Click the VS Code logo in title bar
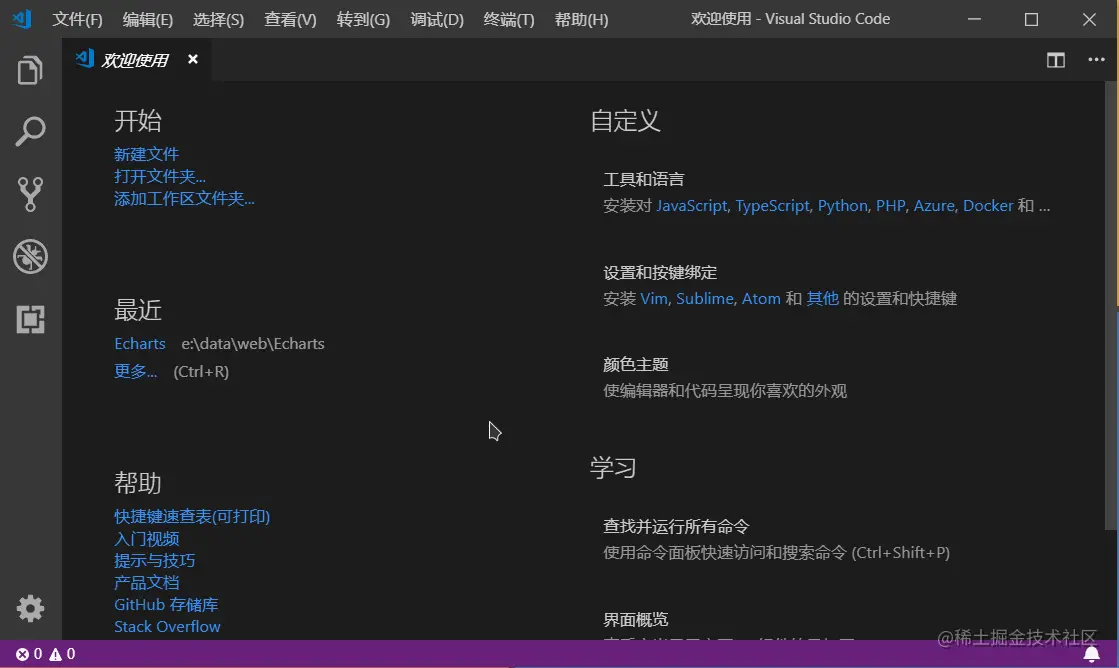 pyautogui.click(x=22, y=19)
